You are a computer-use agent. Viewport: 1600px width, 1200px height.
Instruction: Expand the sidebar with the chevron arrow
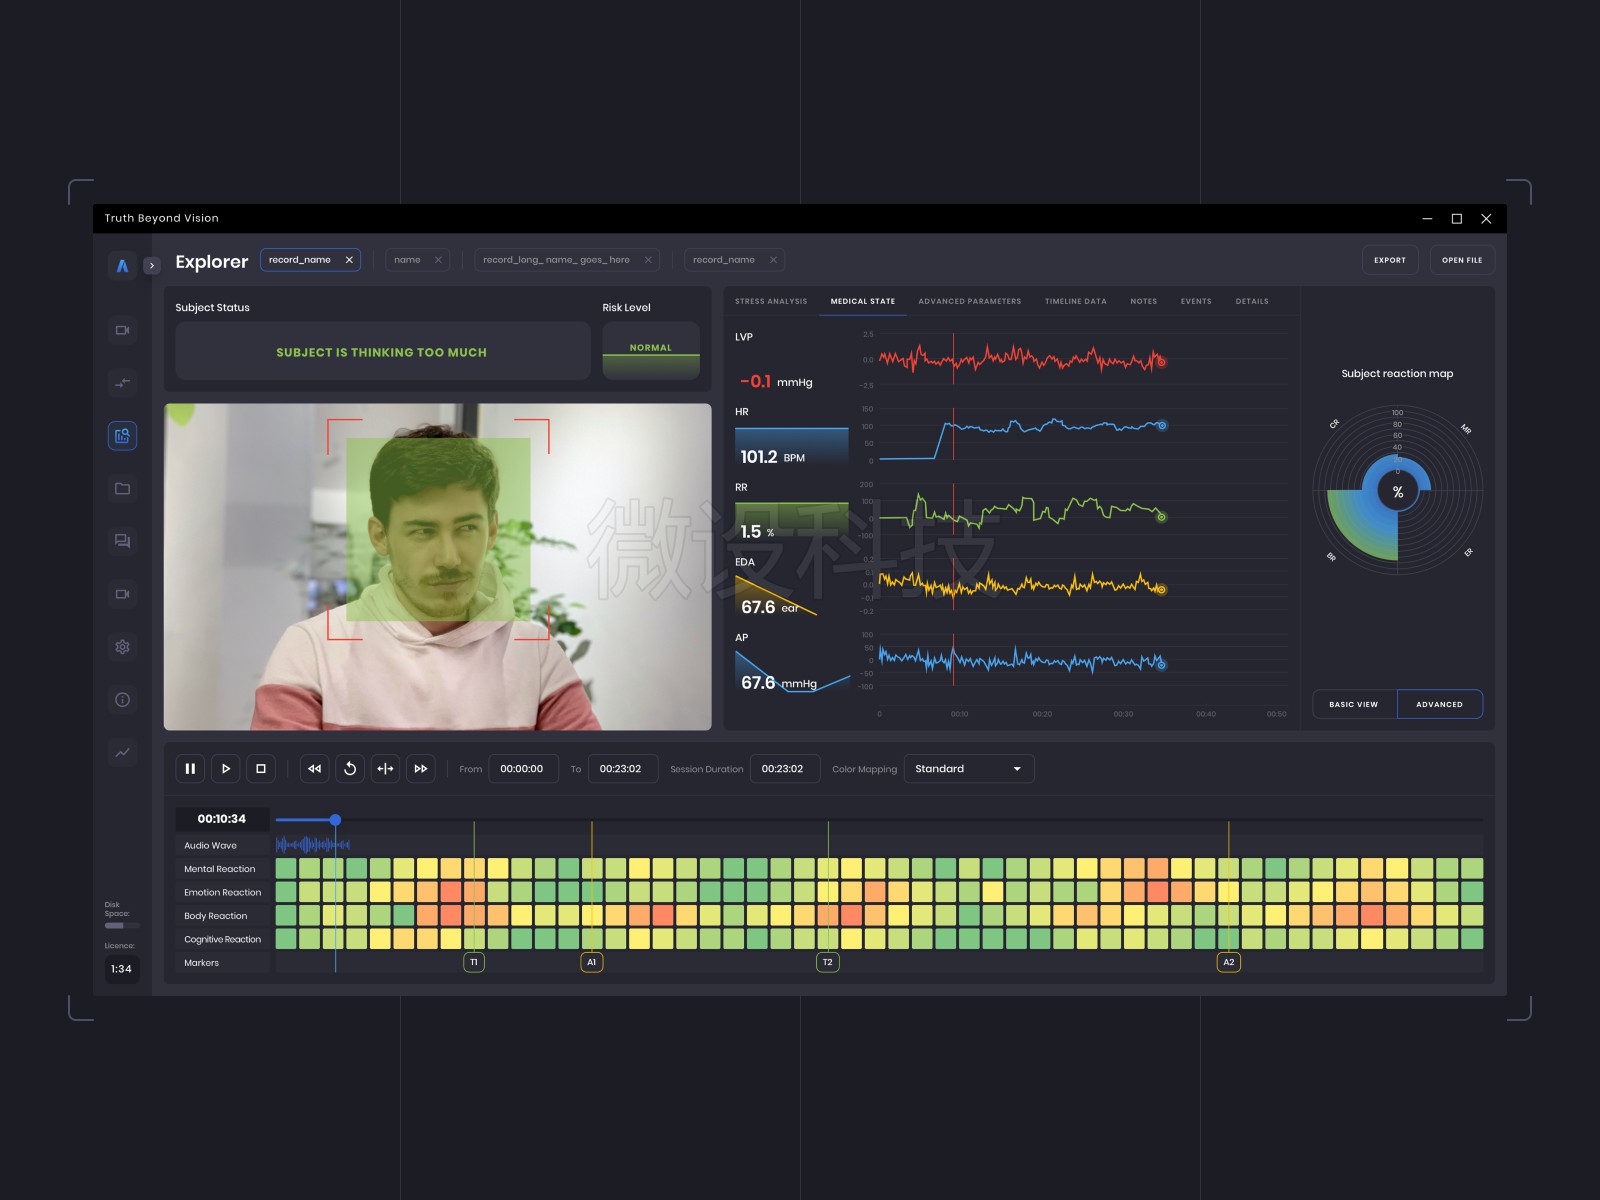point(152,266)
